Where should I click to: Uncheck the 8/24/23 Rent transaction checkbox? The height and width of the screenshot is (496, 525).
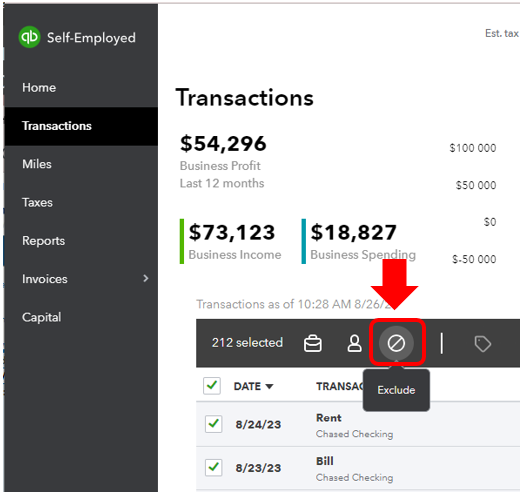click(x=214, y=424)
